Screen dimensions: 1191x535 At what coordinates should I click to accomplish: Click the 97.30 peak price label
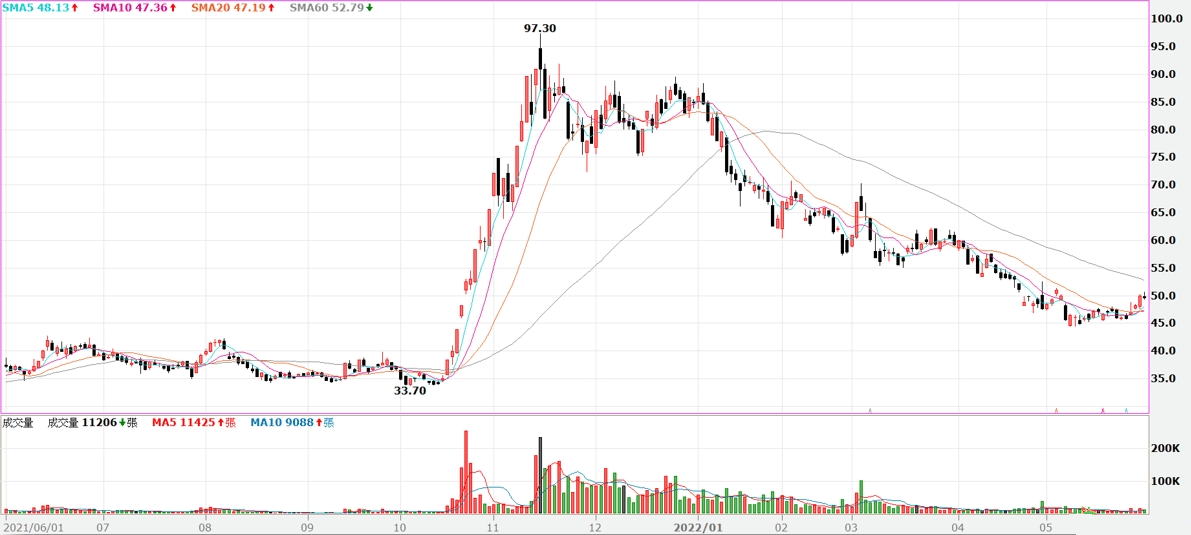540,28
